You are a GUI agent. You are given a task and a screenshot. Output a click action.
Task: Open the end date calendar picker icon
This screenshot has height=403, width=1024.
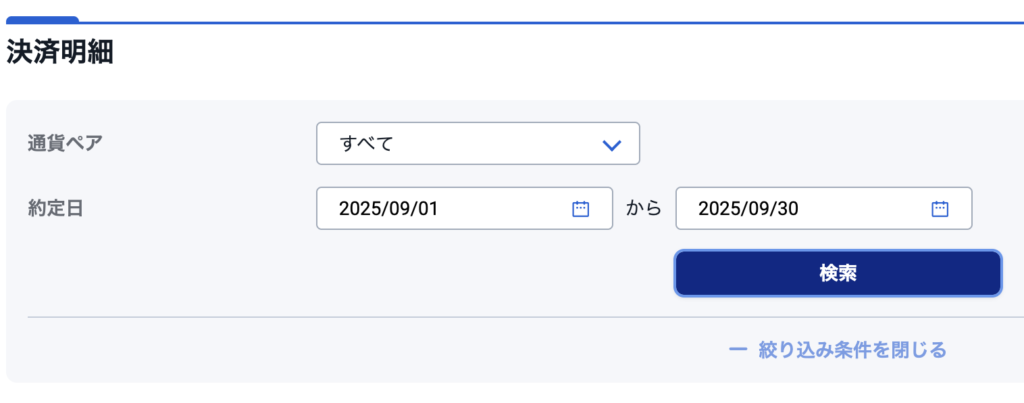click(x=940, y=209)
